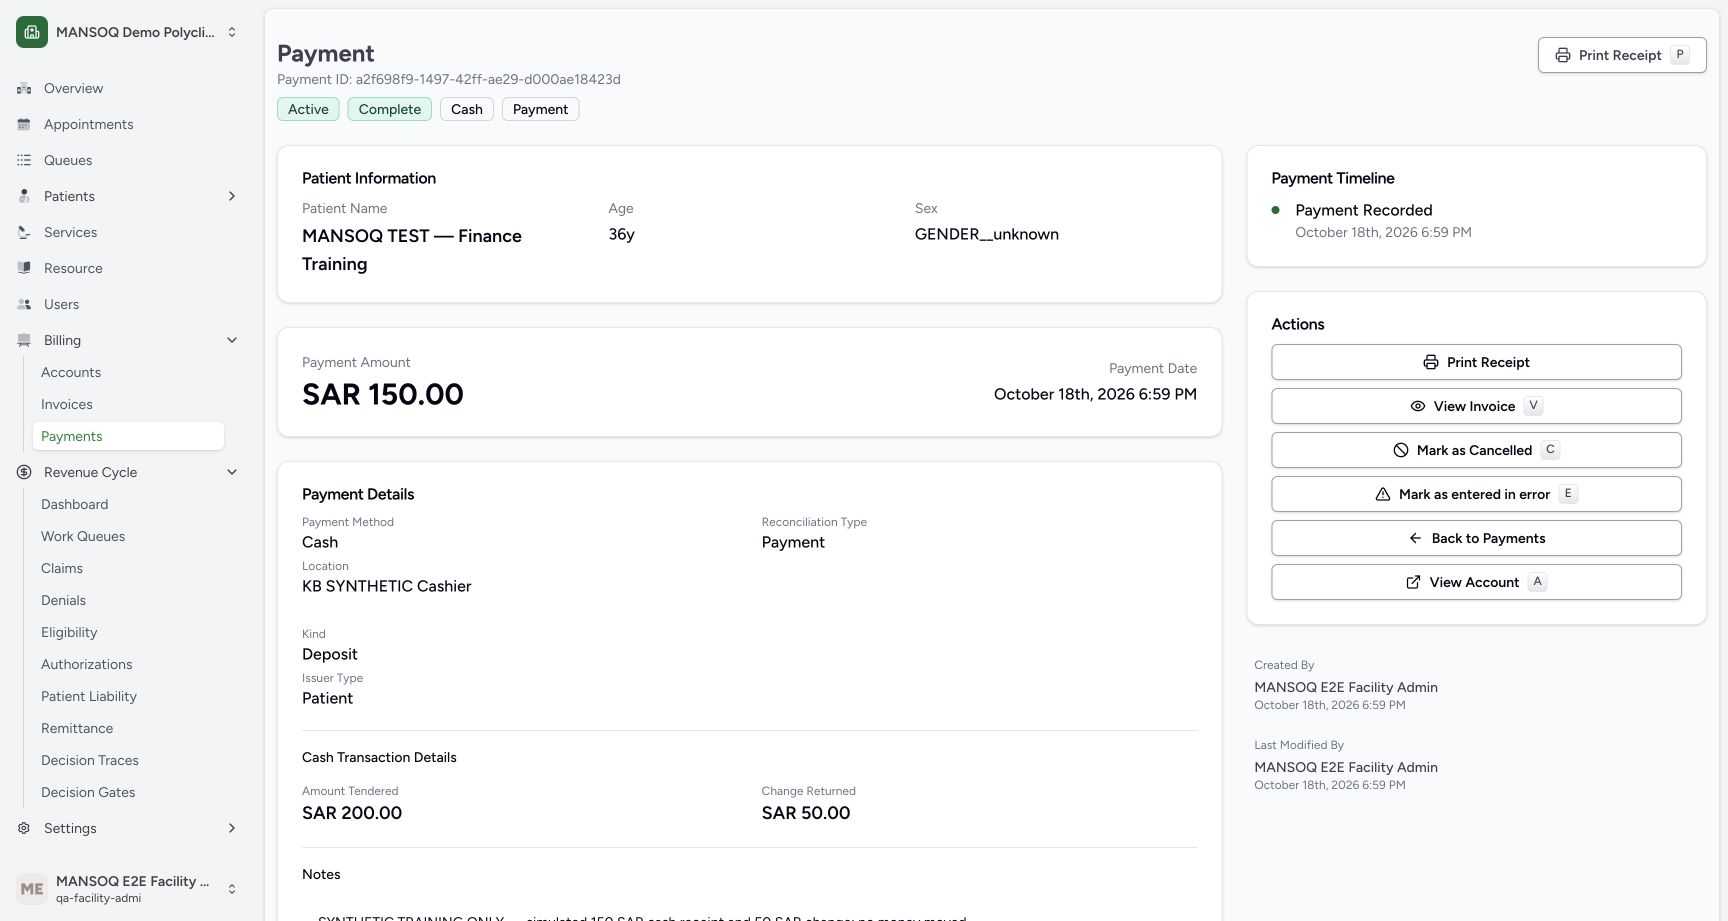
Task: Click back arrow icon on Back to Payments
Action: 1415,538
